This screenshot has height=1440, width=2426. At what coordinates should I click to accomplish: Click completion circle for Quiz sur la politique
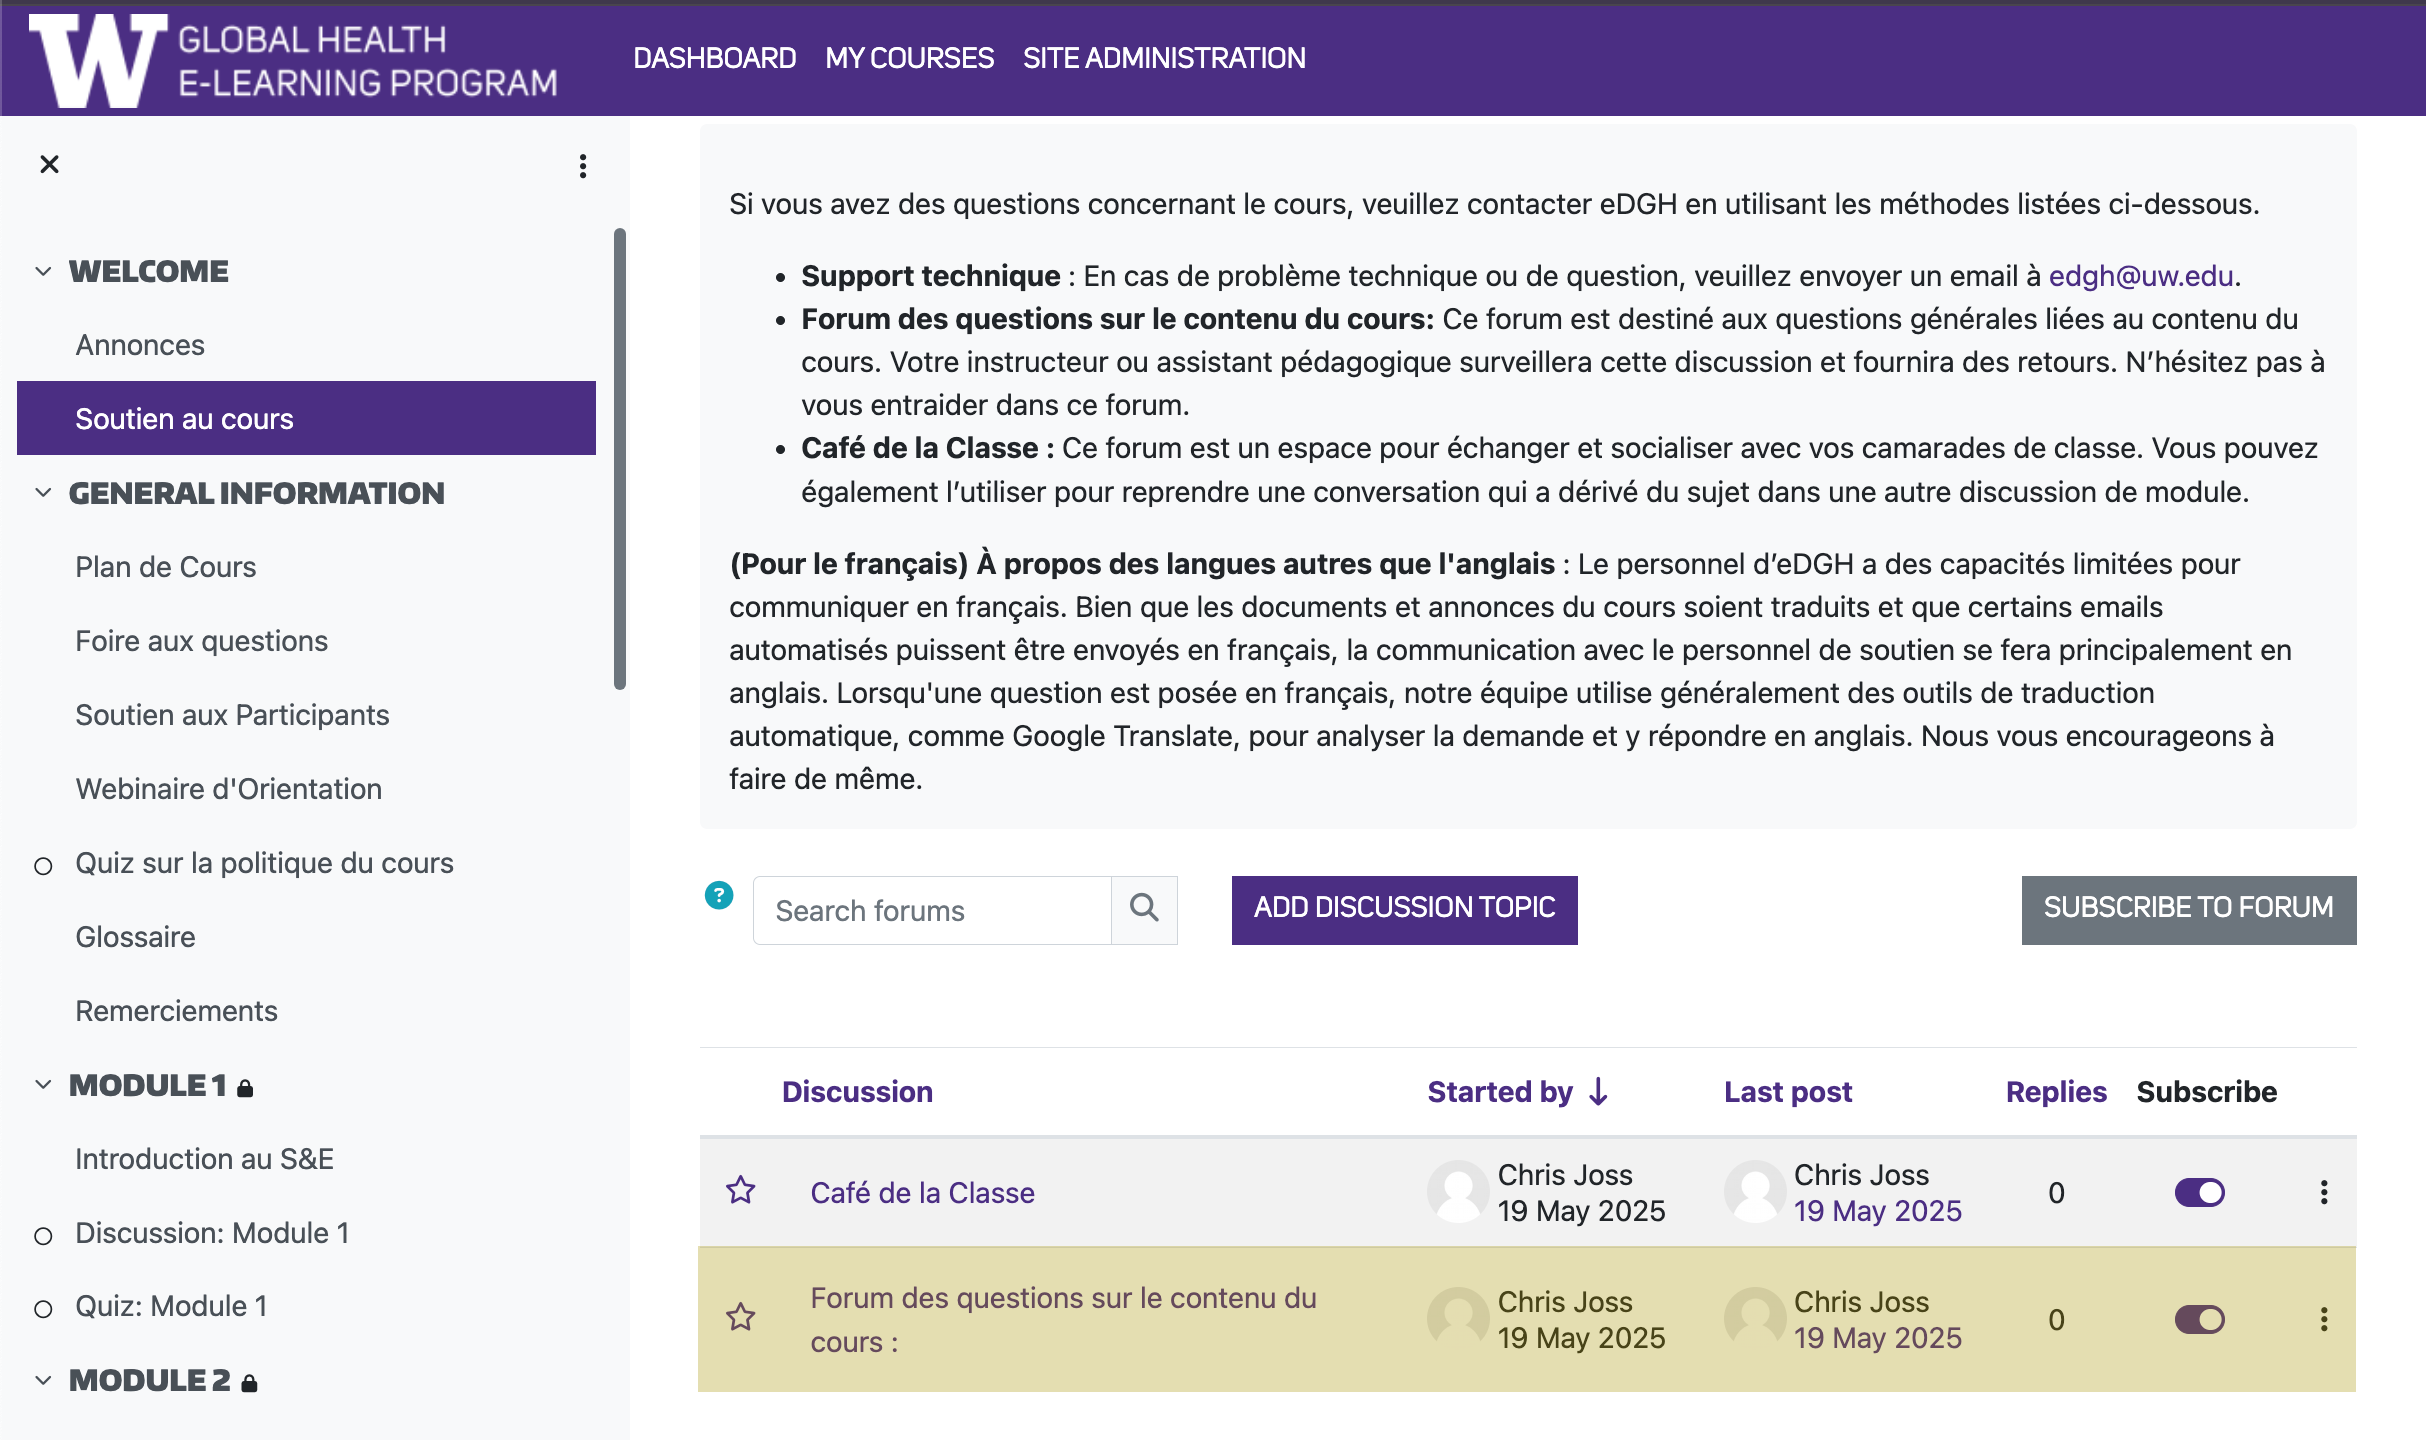pos(43,865)
